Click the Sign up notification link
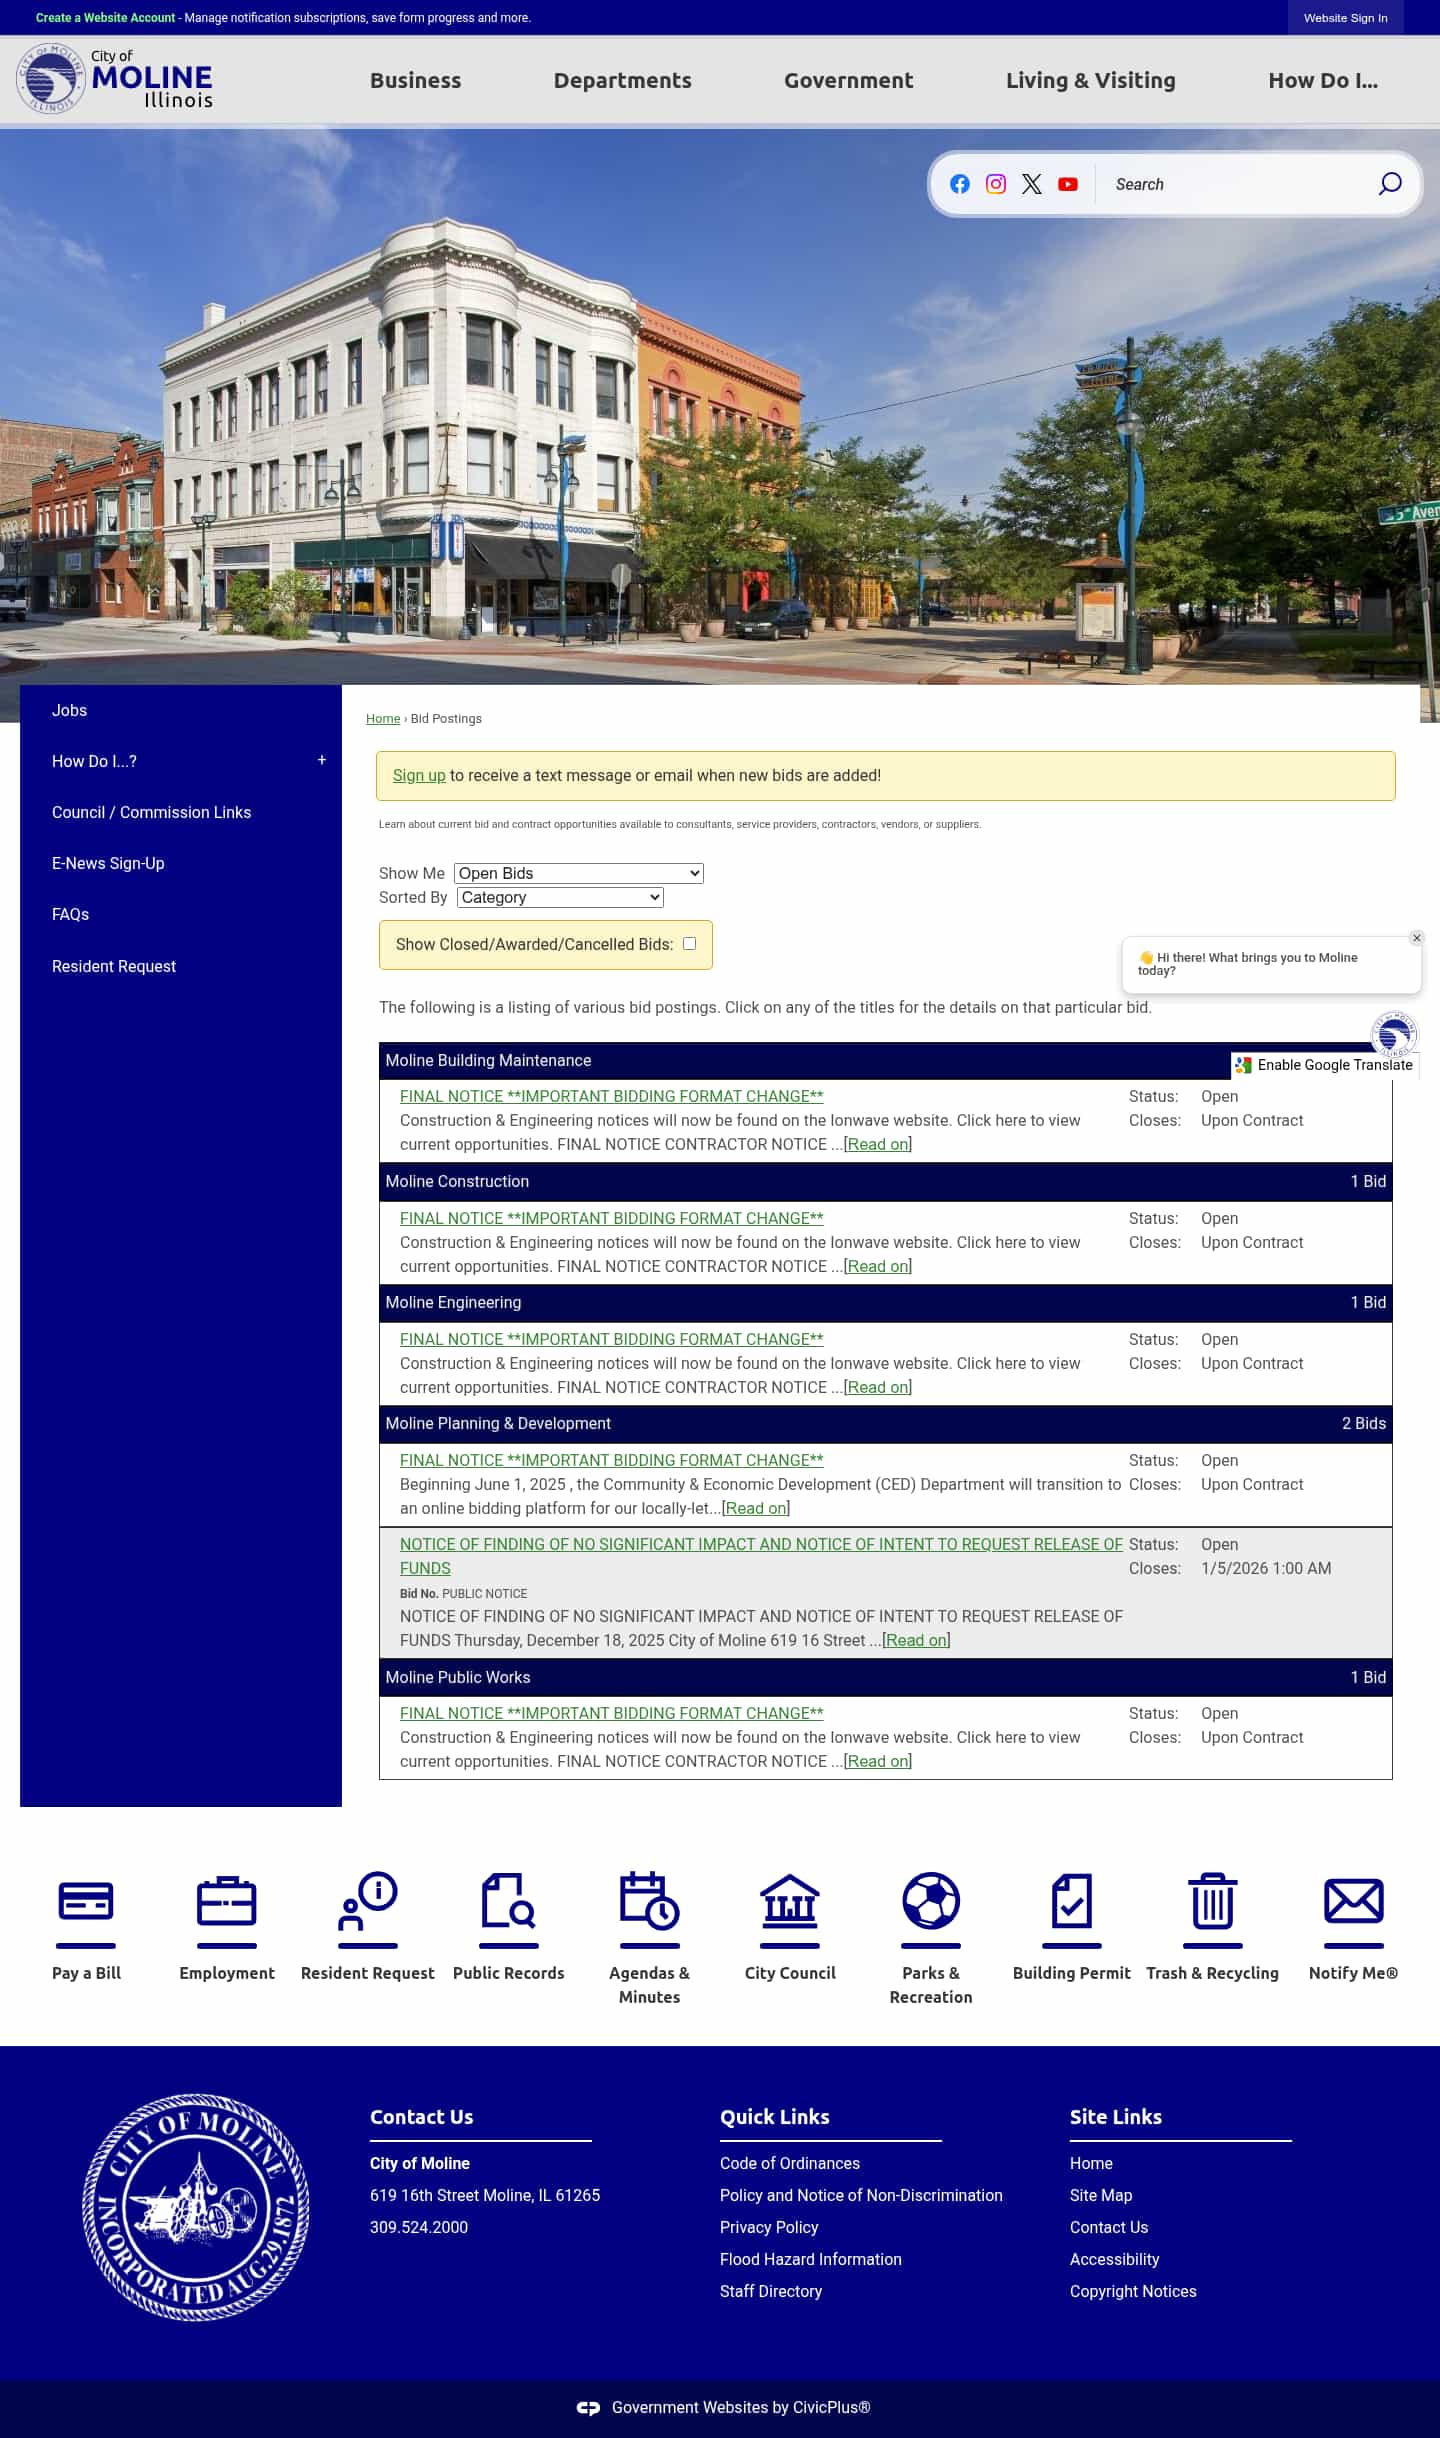The height and width of the screenshot is (2438, 1440). (419, 775)
